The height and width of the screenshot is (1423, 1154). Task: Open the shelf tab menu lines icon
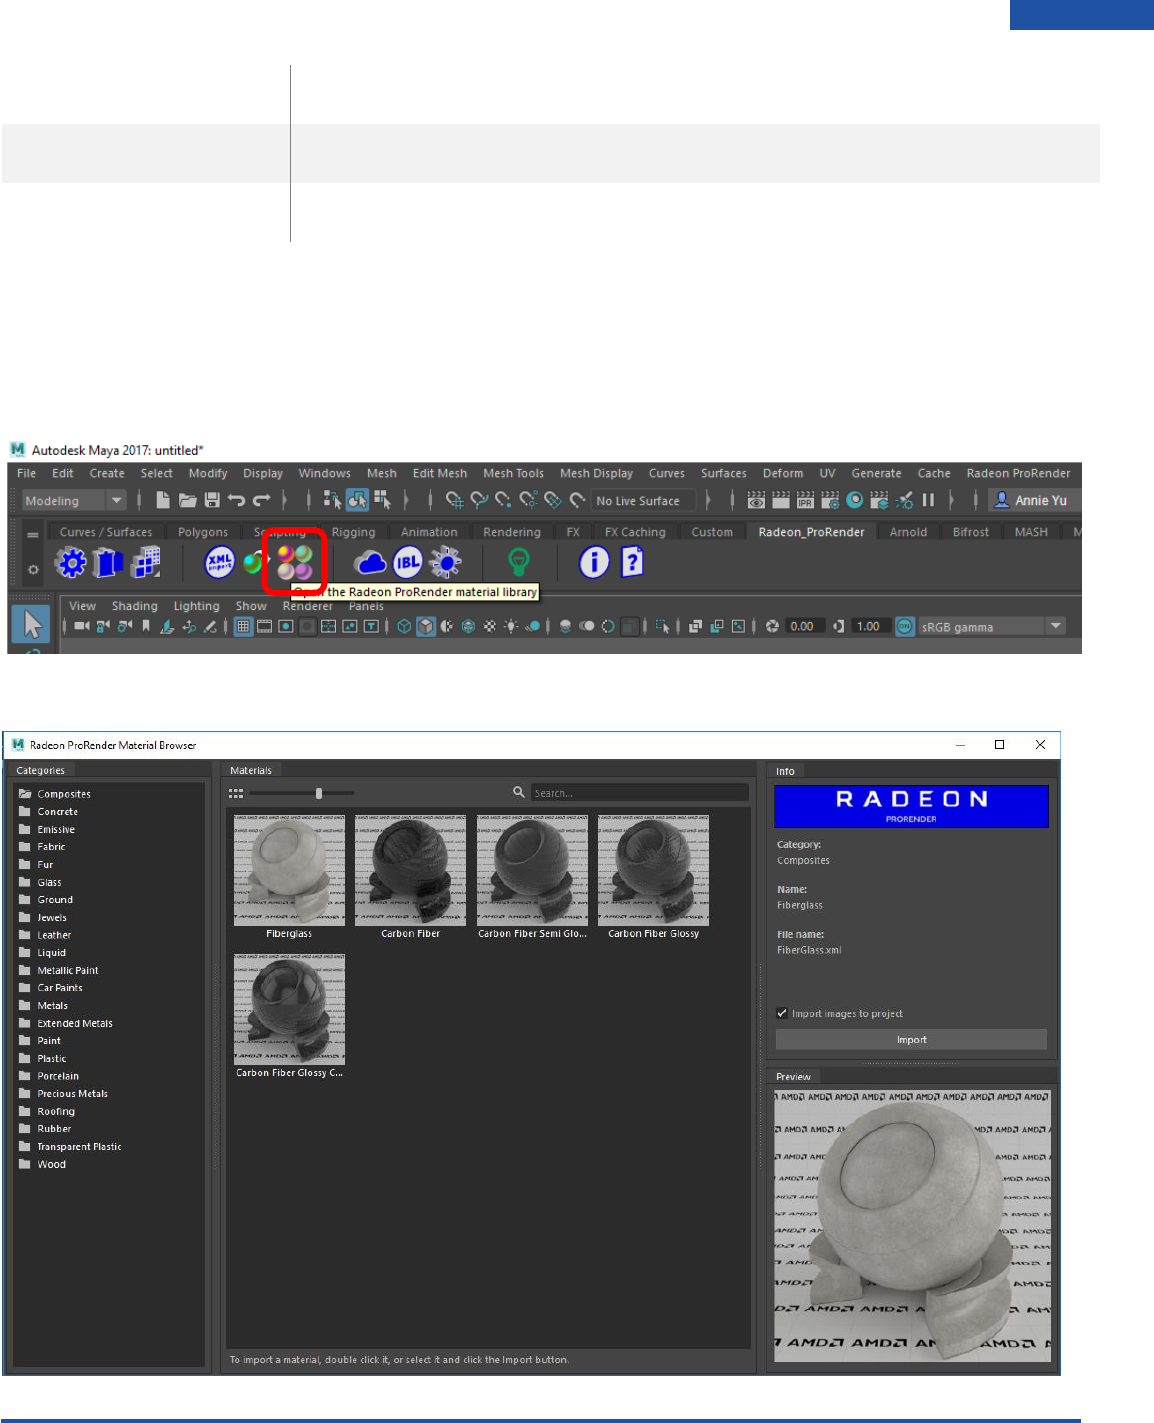pos(33,535)
